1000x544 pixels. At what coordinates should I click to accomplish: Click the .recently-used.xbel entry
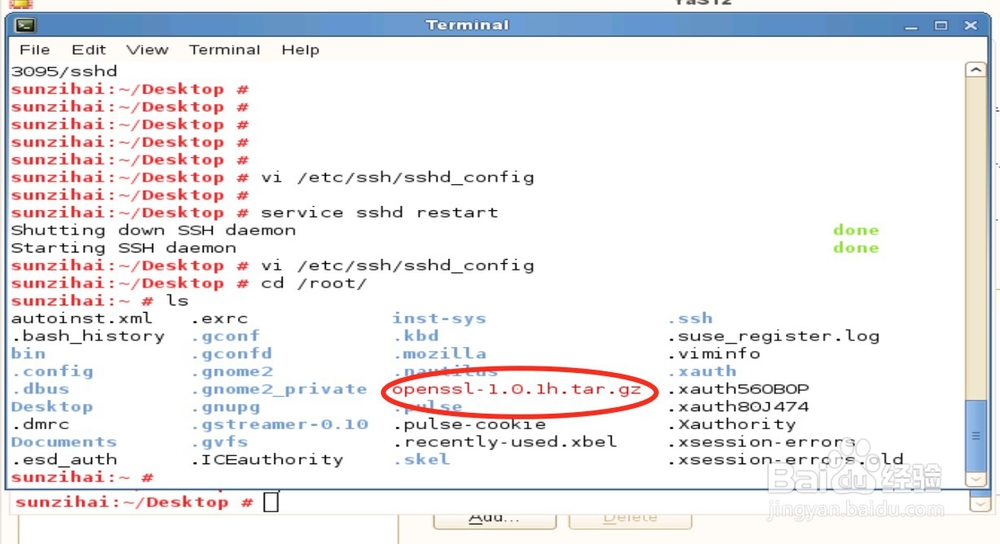[504, 442]
